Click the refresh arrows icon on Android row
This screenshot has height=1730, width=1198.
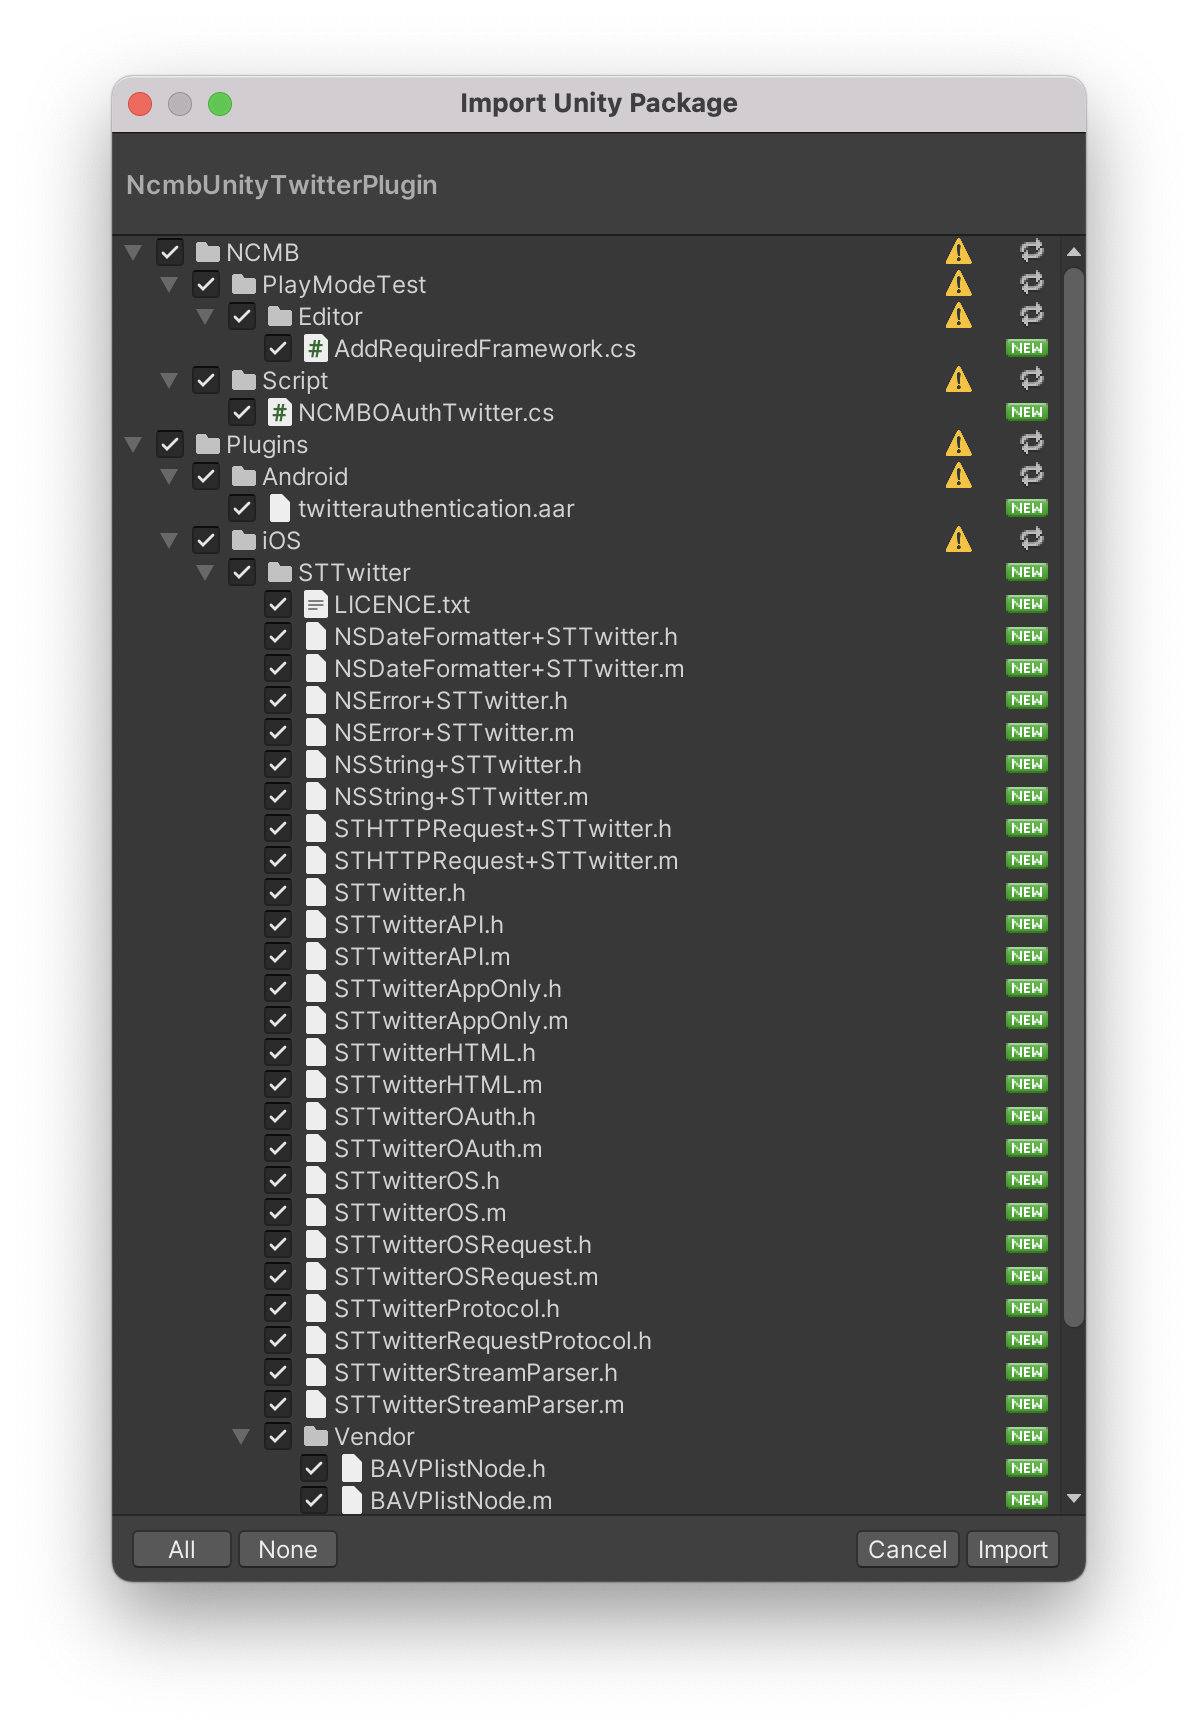point(1031,475)
